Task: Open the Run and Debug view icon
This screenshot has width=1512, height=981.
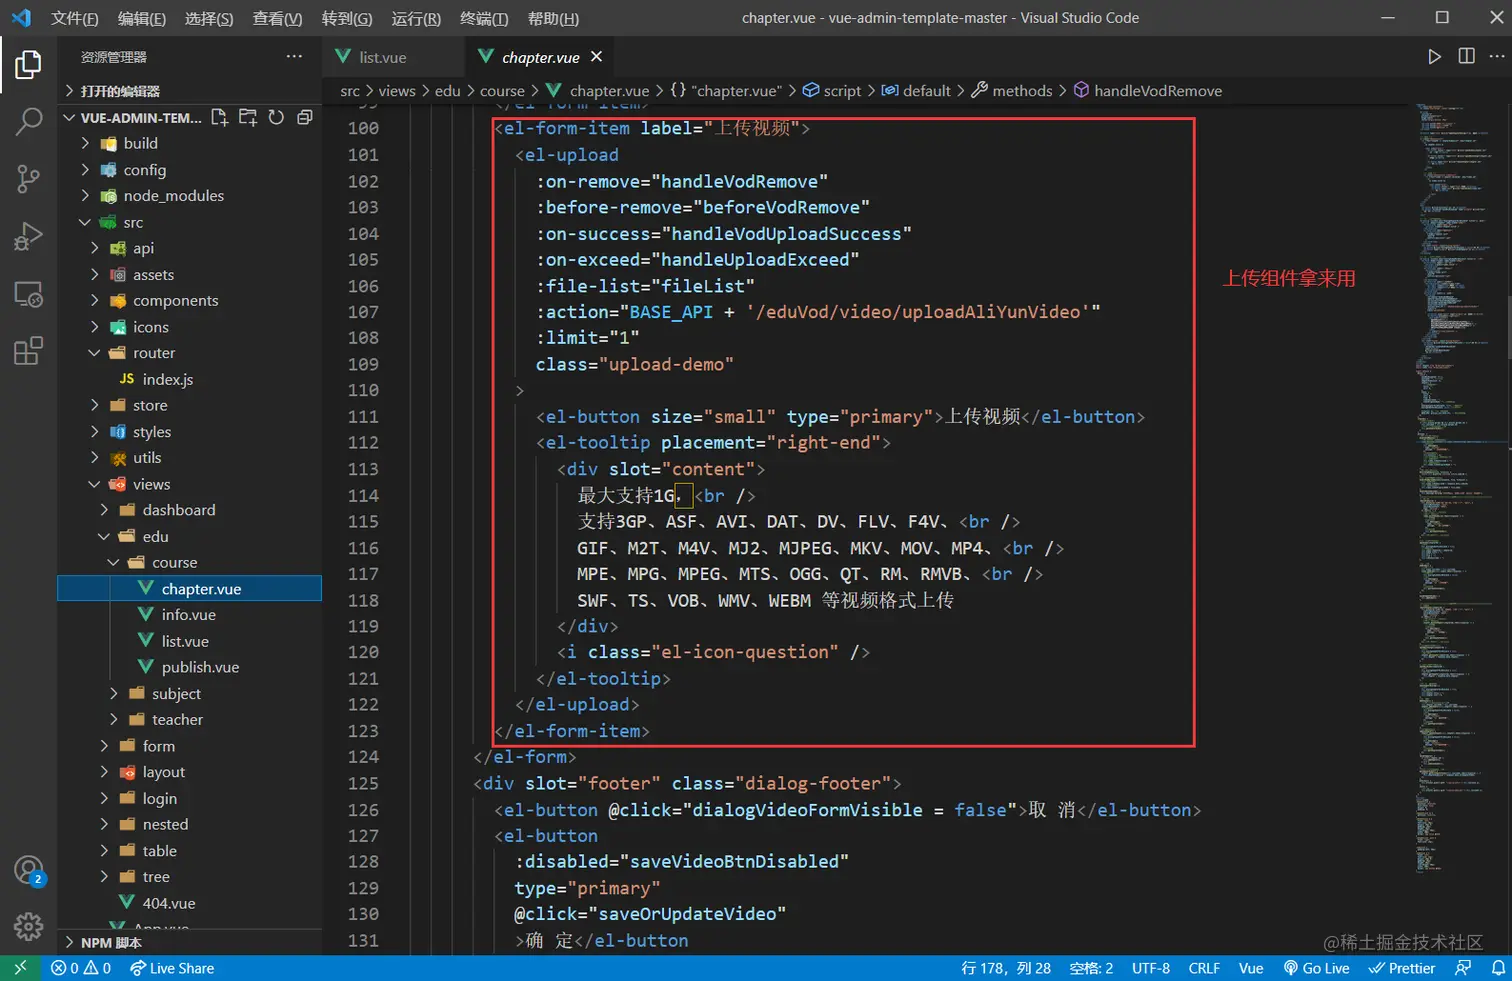Action: [28, 237]
